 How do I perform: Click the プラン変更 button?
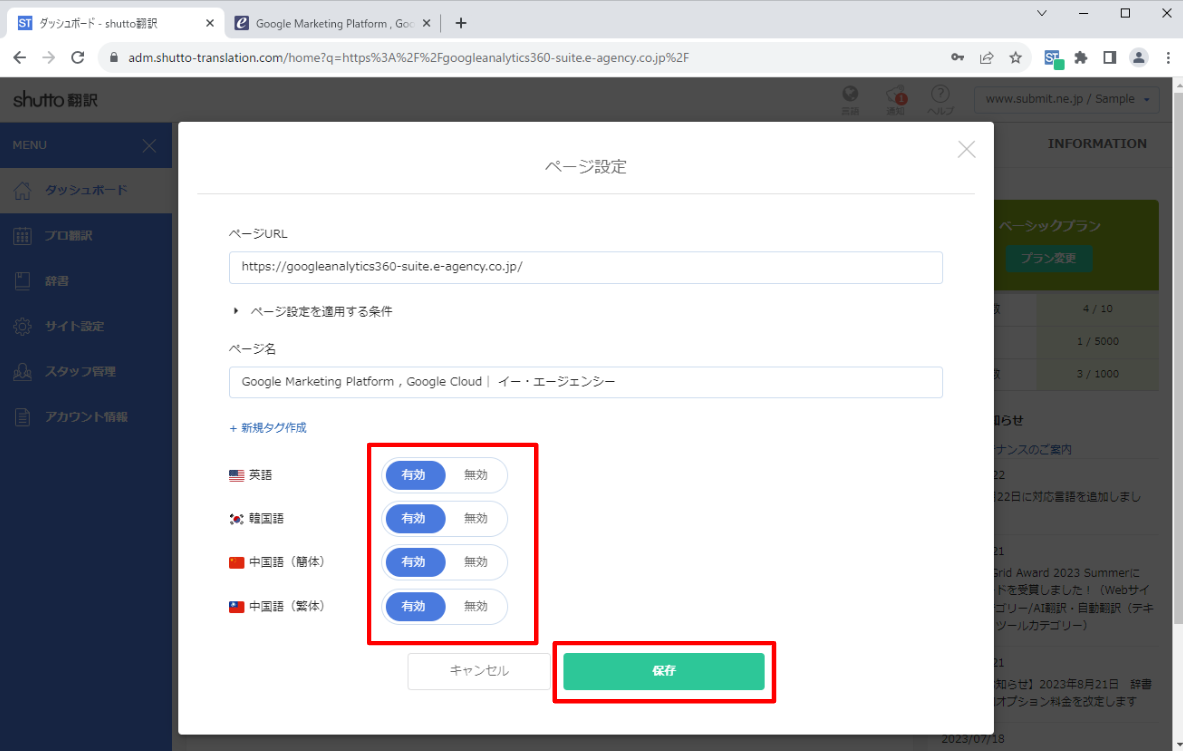(x=1048, y=258)
